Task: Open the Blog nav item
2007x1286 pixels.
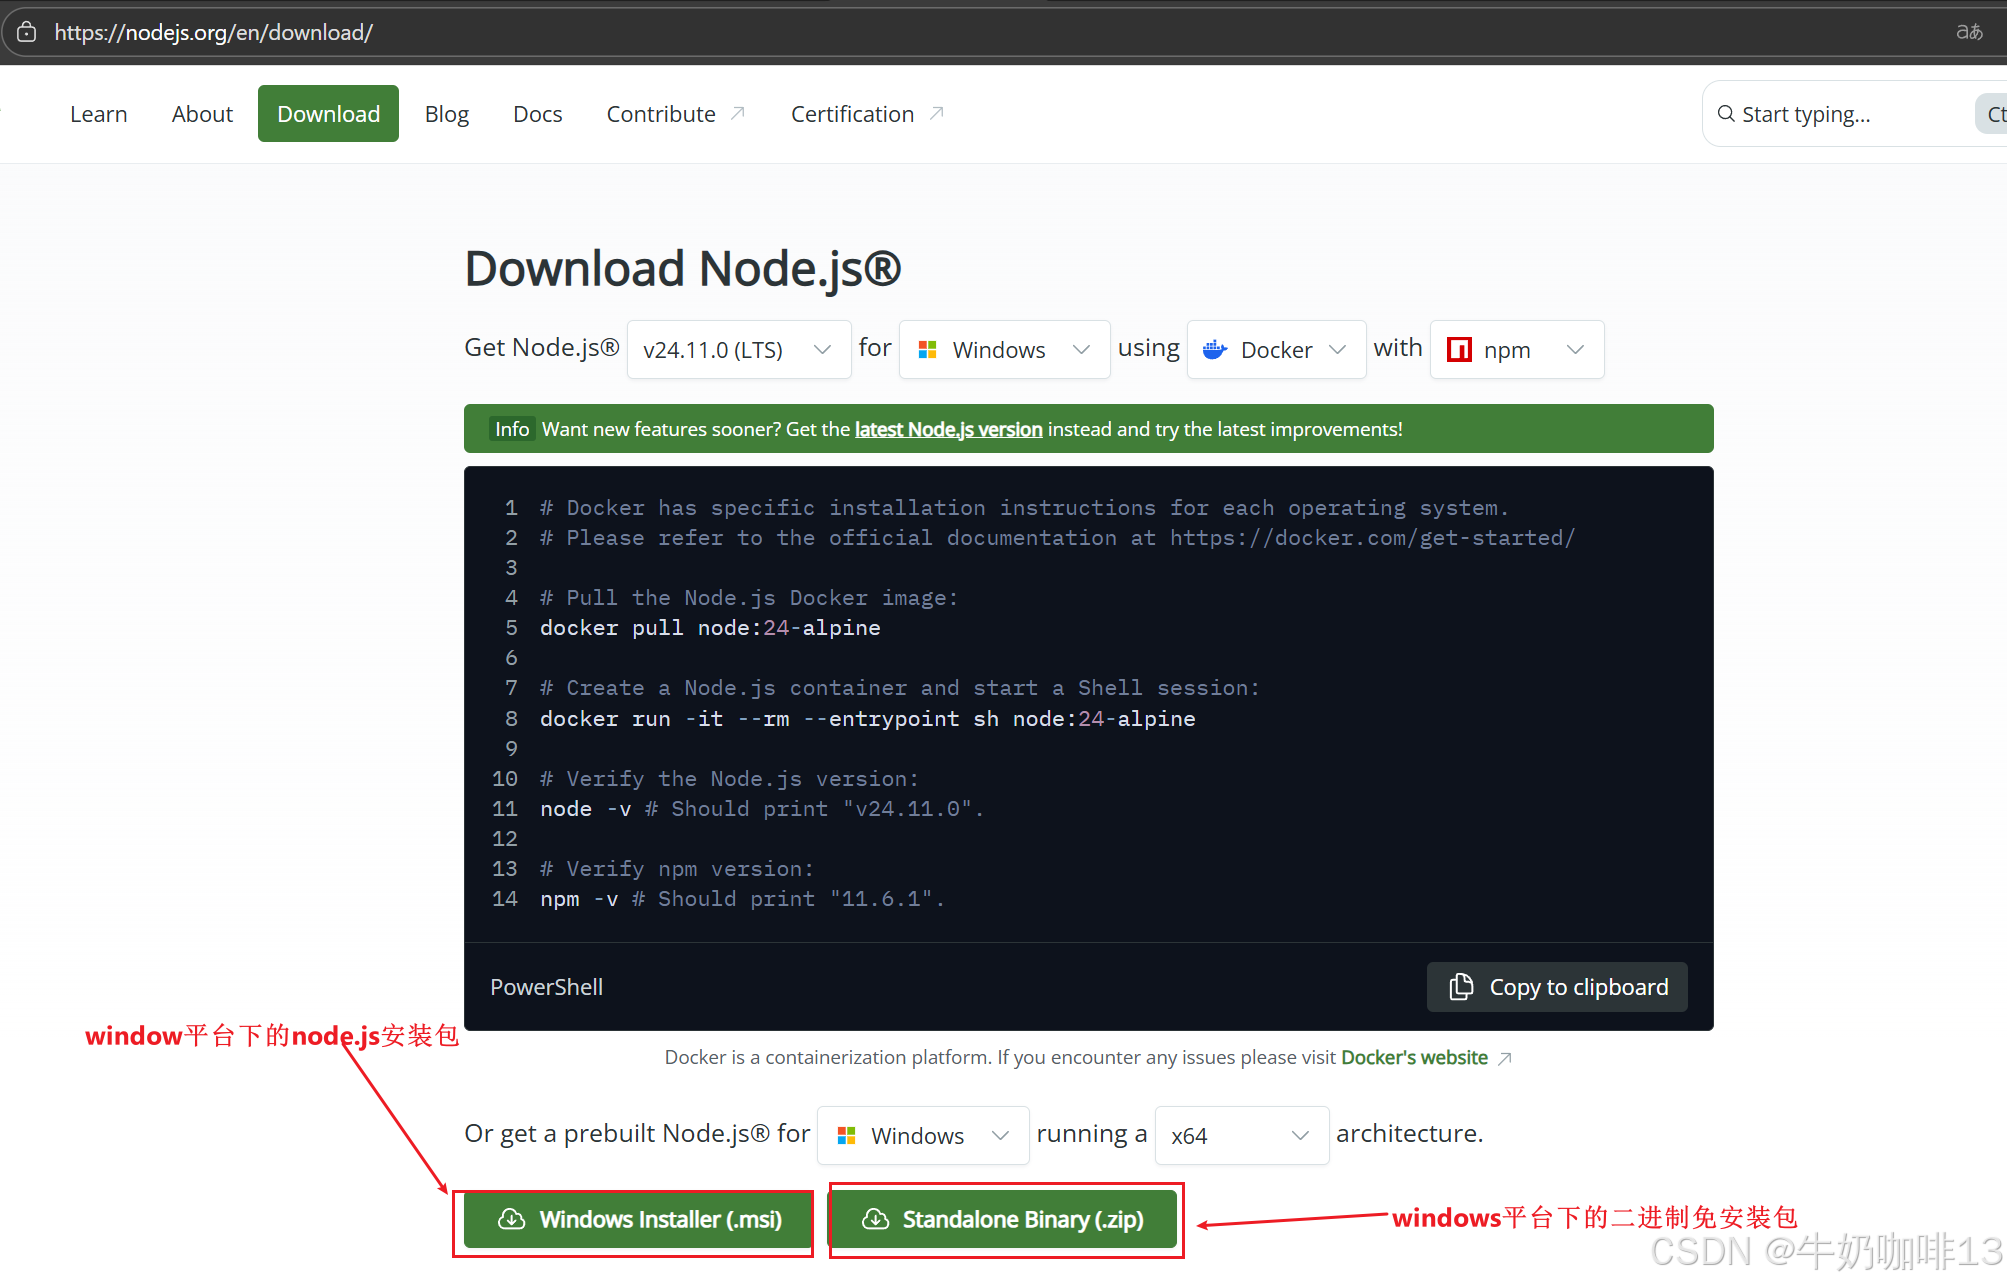Action: 446,114
